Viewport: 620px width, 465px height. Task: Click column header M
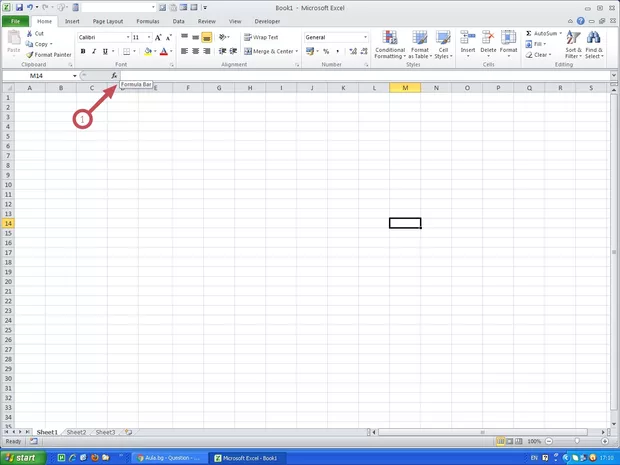point(405,88)
